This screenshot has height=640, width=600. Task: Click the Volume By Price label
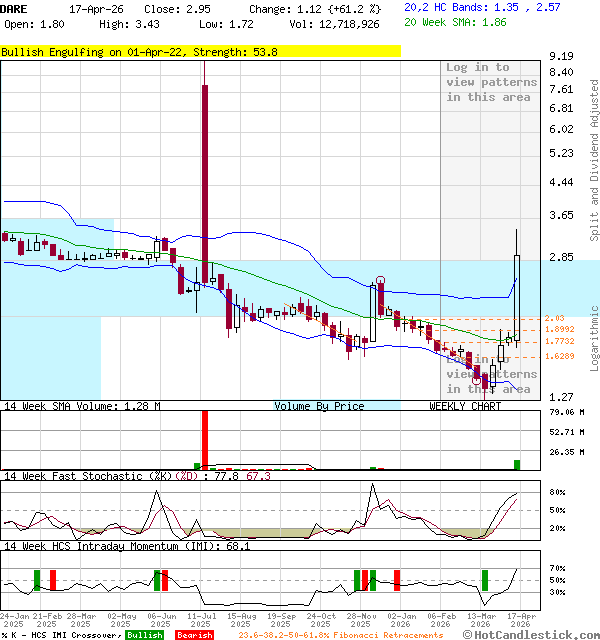(319, 406)
